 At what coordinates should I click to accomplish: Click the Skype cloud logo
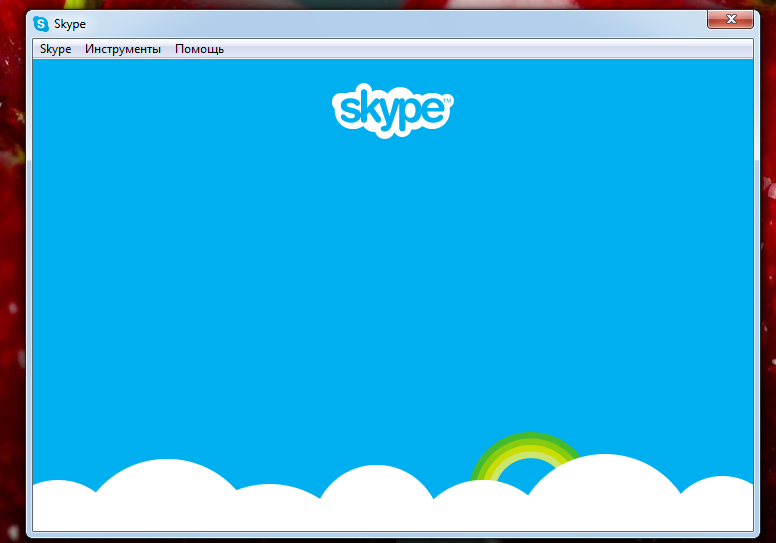pyautogui.click(x=392, y=110)
